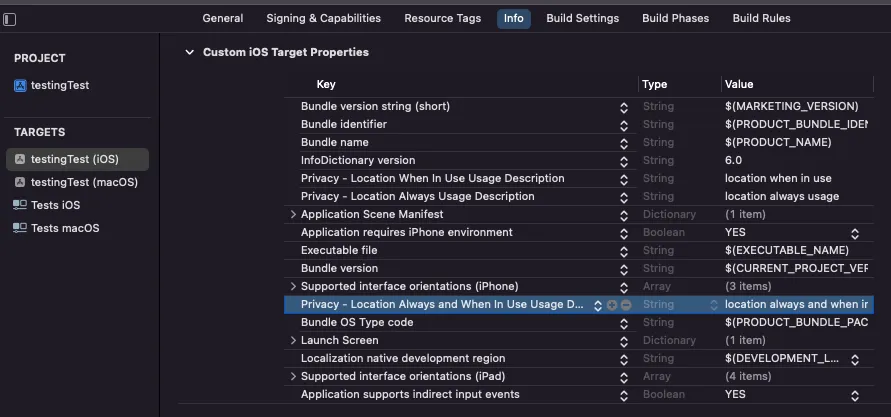891x417 pixels.
Task: Toggle the sidebar panel icon at top left
Action: [x=10, y=19]
